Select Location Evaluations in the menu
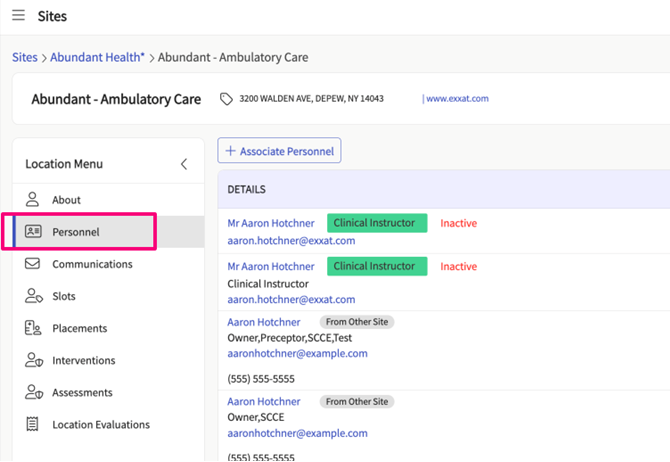The height and width of the screenshot is (462, 670). pyautogui.click(x=101, y=424)
